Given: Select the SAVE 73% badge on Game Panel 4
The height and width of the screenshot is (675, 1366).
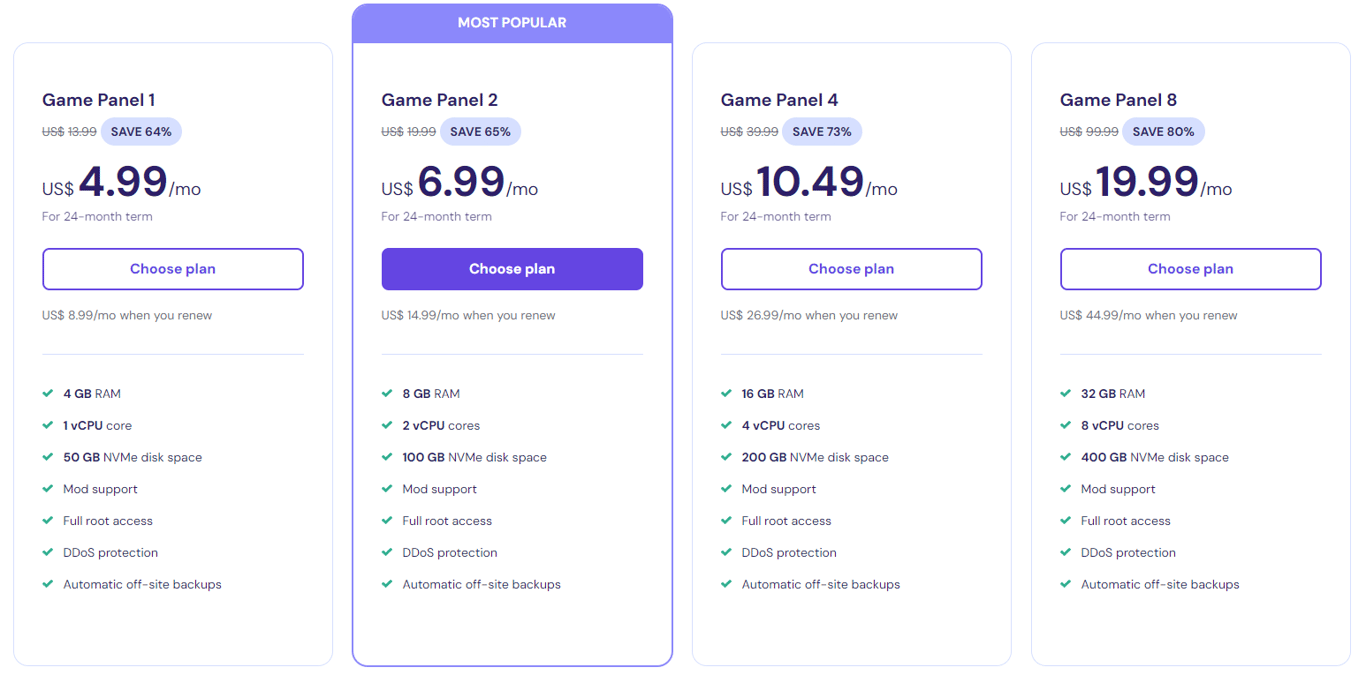Looking at the screenshot, I should (x=822, y=131).
